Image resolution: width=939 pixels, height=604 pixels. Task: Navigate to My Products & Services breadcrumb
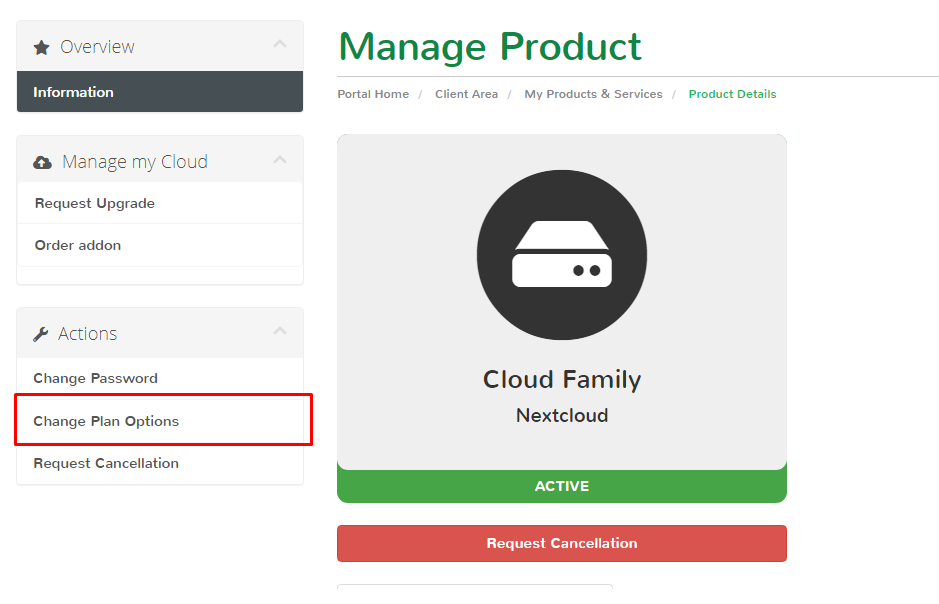pos(593,94)
